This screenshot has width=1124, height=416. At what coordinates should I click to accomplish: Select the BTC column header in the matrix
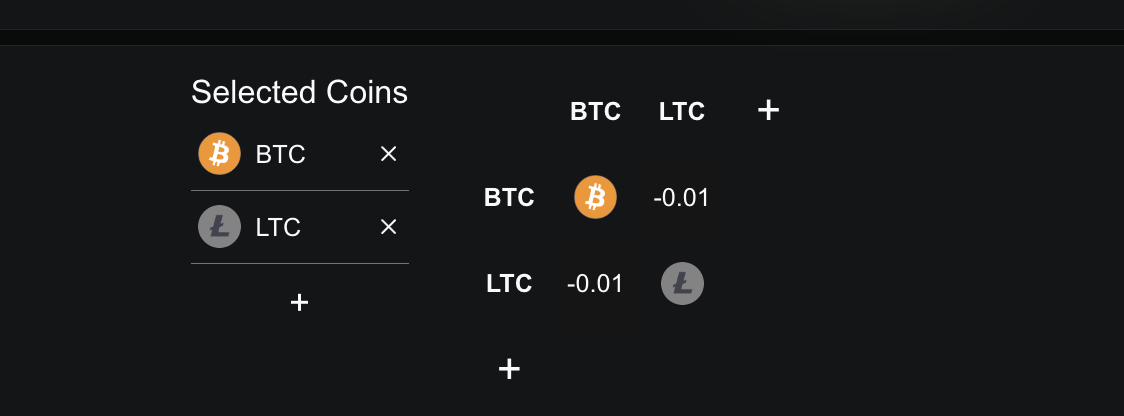click(x=595, y=112)
